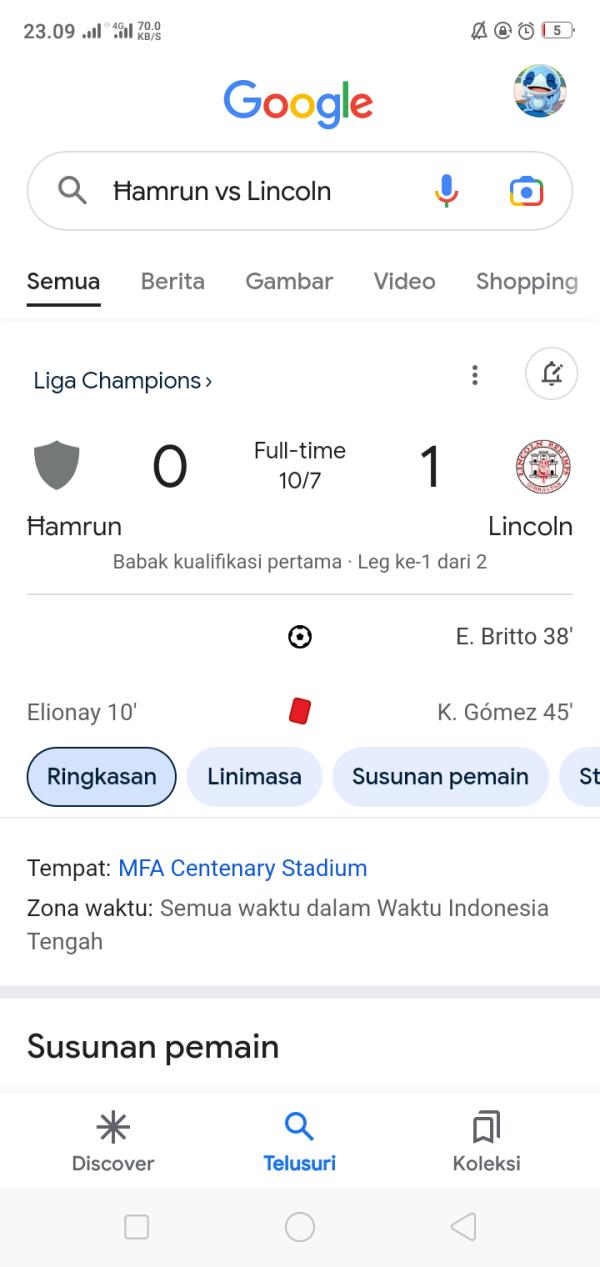
Task: Tap the Android back navigation triangle
Action: [x=463, y=1227]
